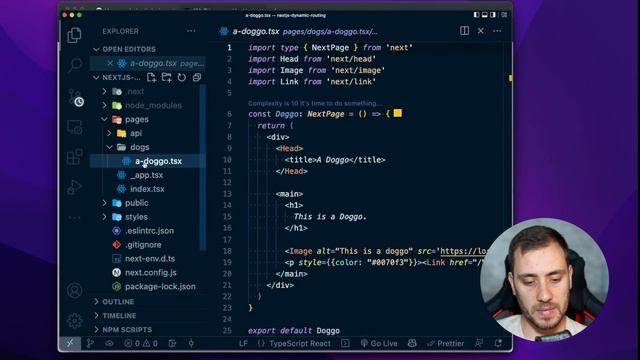The height and width of the screenshot is (360, 640).
Task: Open Explorer views and more actions menu
Action: click(191, 31)
